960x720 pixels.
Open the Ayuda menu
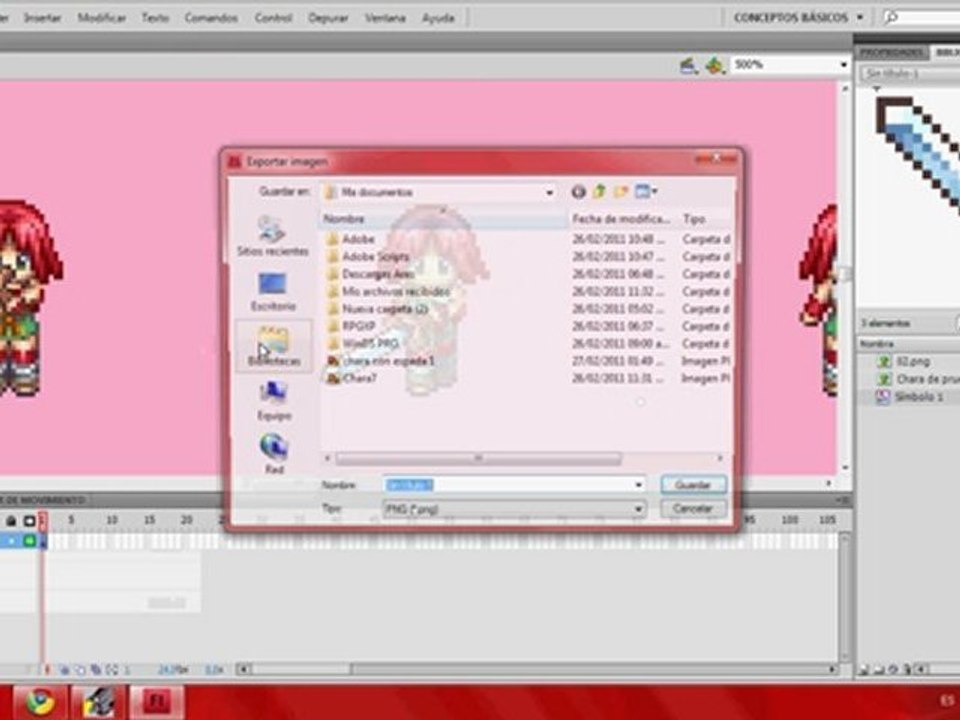point(438,18)
